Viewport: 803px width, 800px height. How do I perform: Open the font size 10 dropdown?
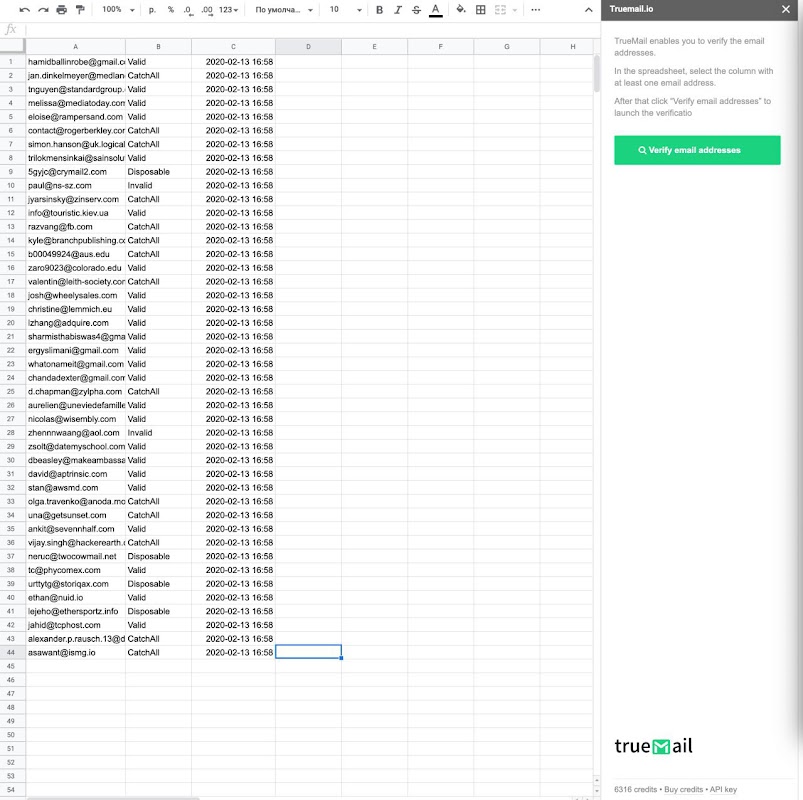tap(345, 10)
